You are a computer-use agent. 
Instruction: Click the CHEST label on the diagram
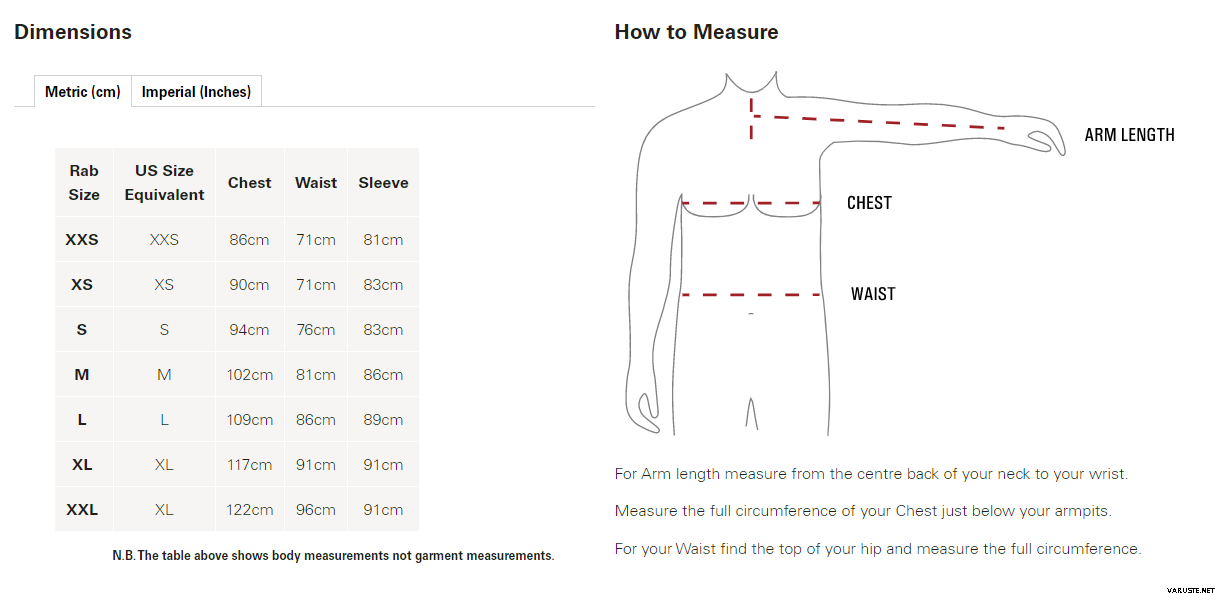click(x=869, y=203)
